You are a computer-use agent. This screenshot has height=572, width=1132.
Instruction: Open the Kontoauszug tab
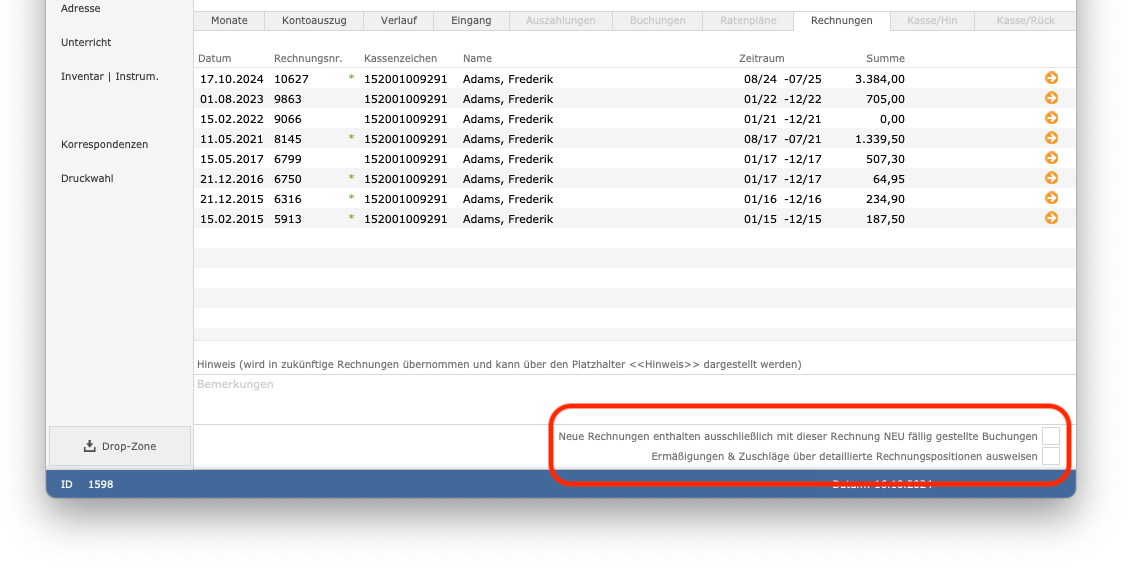pos(314,21)
